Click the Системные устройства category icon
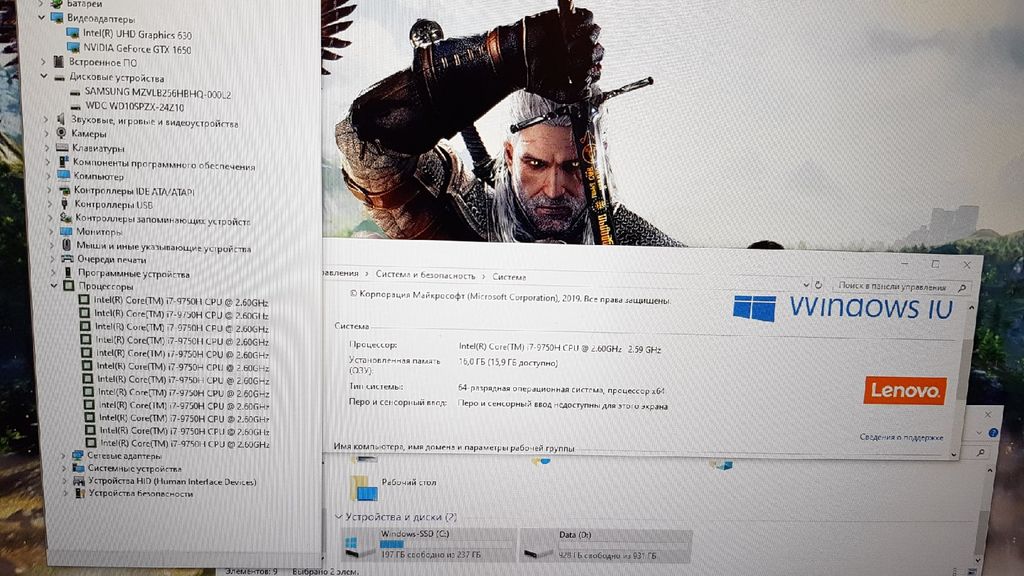This screenshot has width=1024, height=576. (x=78, y=468)
